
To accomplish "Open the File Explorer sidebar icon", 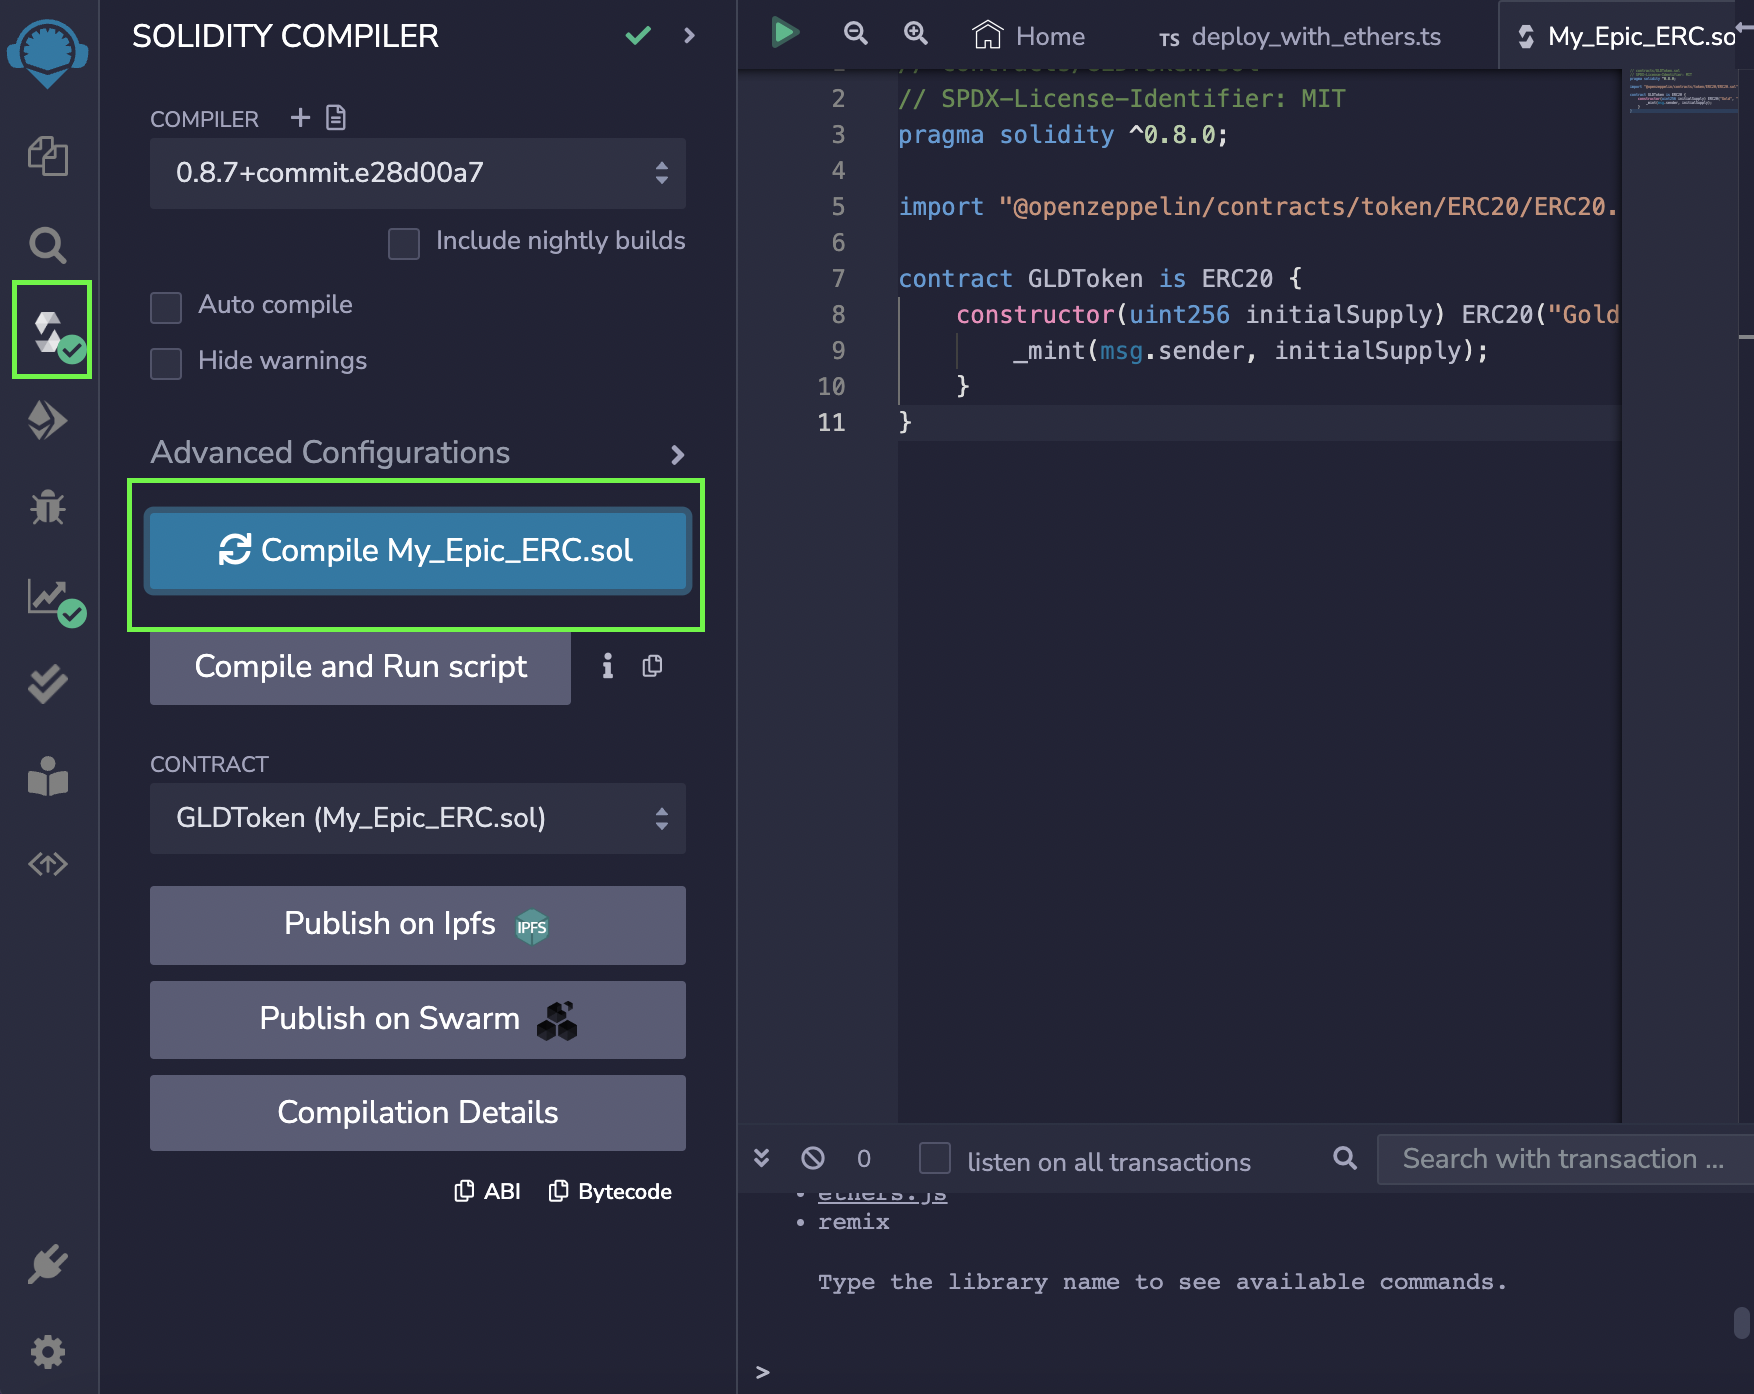I will (48, 156).
